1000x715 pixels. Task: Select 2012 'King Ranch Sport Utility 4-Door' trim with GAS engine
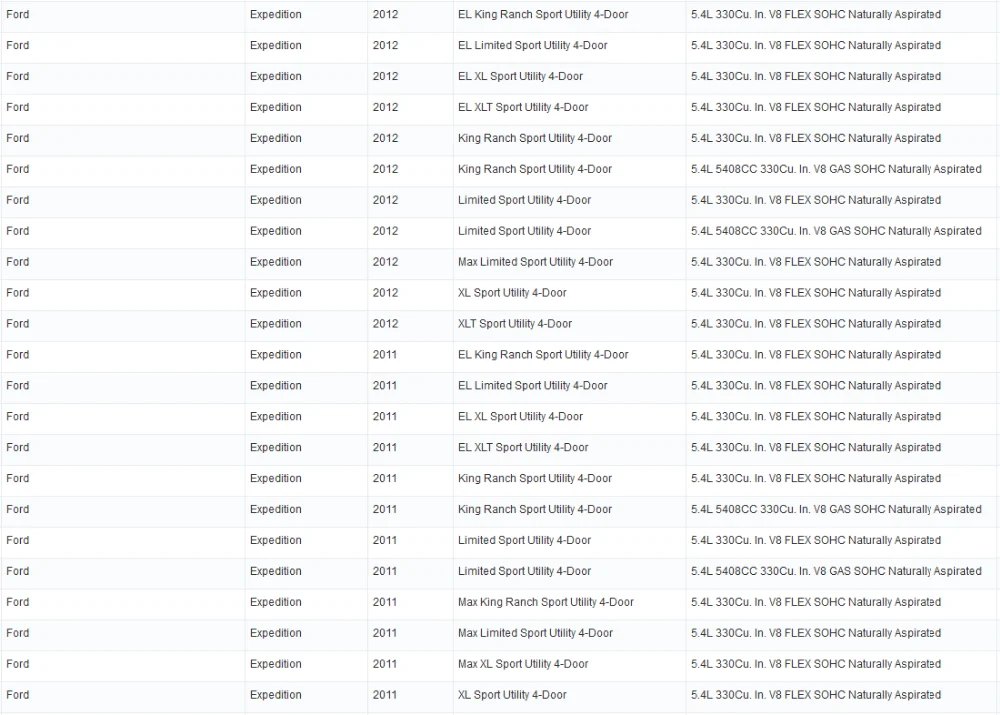(x=534, y=169)
